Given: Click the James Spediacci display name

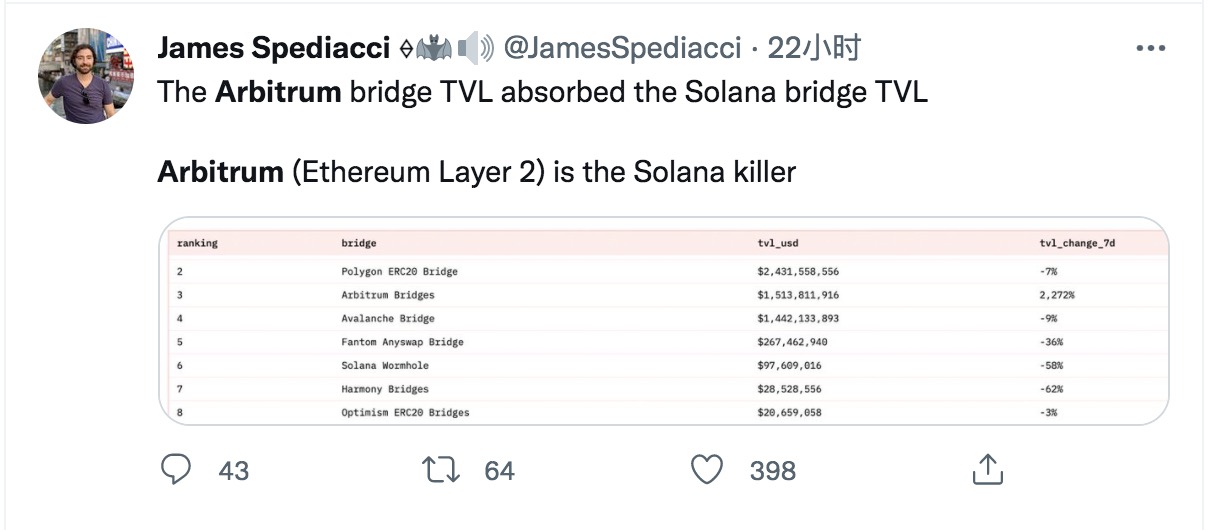Looking at the screenshot, I should (x=273, y=48).
